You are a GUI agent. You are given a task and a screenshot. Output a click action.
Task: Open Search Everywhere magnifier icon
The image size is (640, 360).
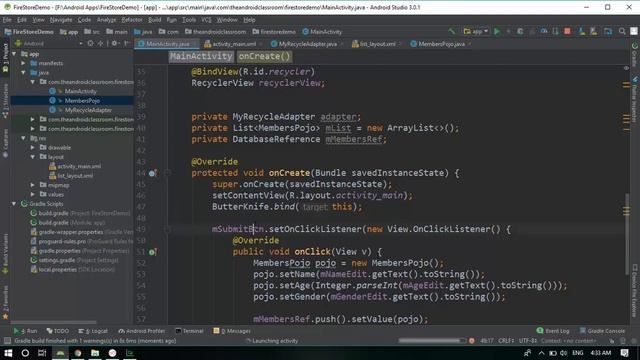coord(622,31)
